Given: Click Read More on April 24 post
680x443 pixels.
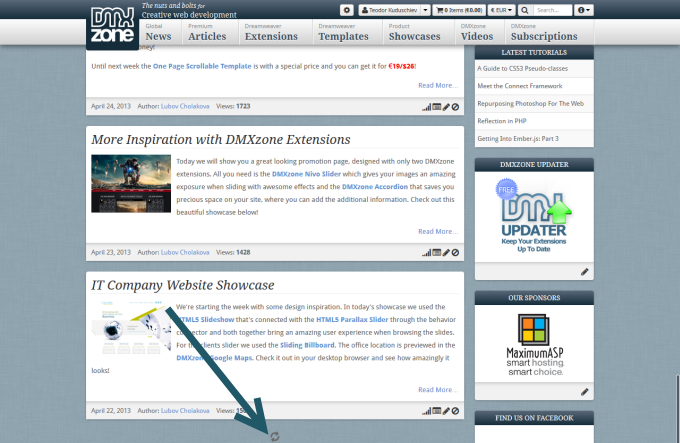Looking at the screenshot, I should point(438,85).
